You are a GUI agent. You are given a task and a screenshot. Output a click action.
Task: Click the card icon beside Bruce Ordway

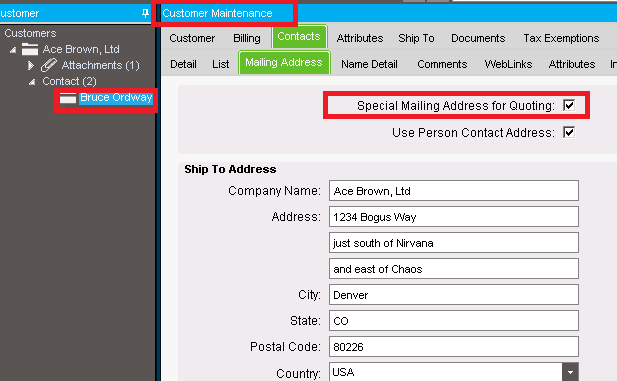pyautogui.click(x=68, y=98)
